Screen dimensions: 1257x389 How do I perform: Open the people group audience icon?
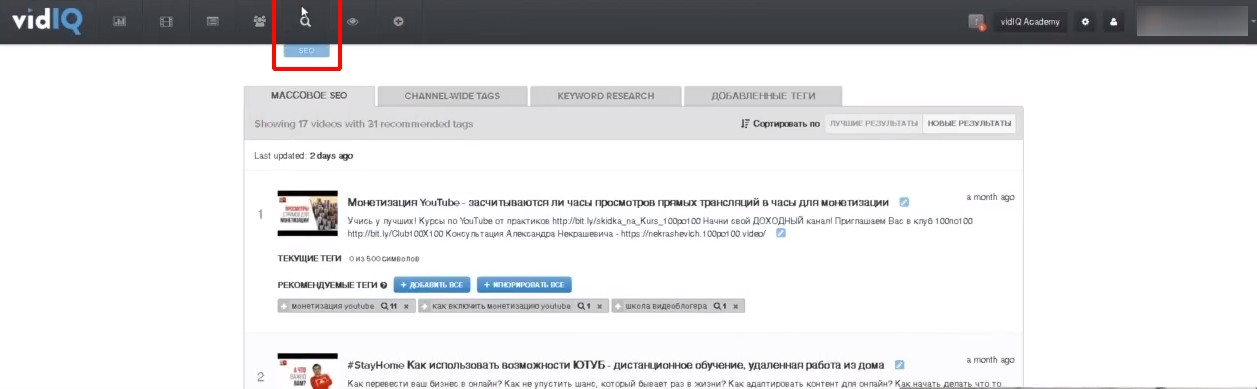[259, 21]
